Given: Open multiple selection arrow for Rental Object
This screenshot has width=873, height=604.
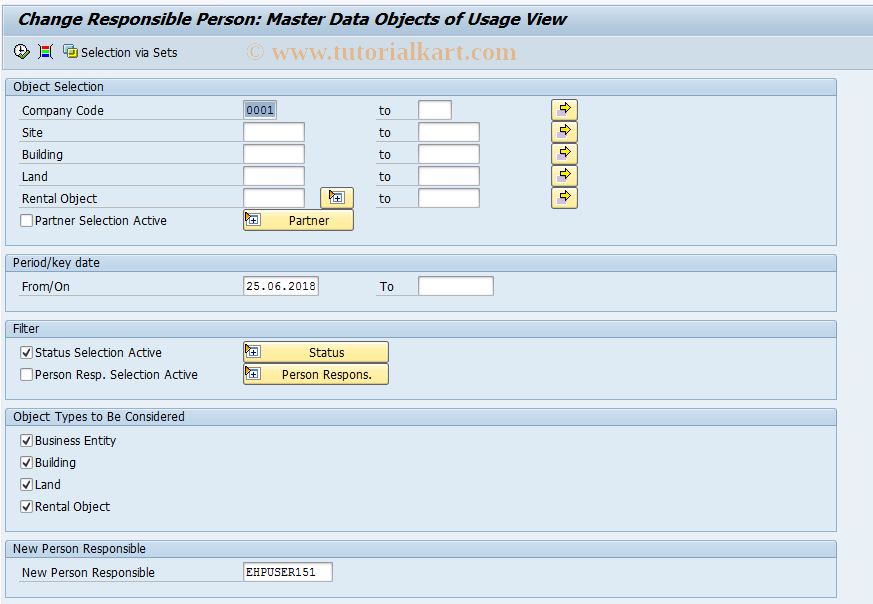Looking at the screenshot, I should pyautogui.click(x=565, y=198).
